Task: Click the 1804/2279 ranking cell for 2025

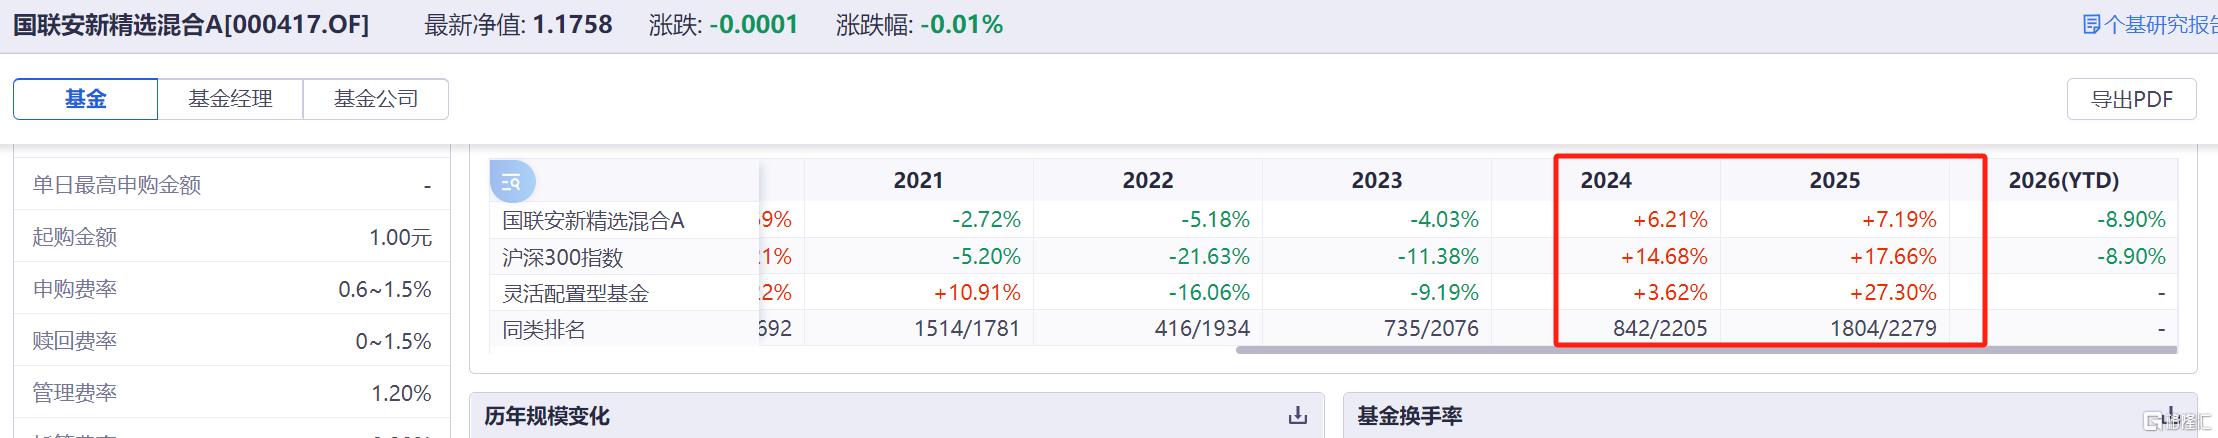Action: pos(1883,328)
